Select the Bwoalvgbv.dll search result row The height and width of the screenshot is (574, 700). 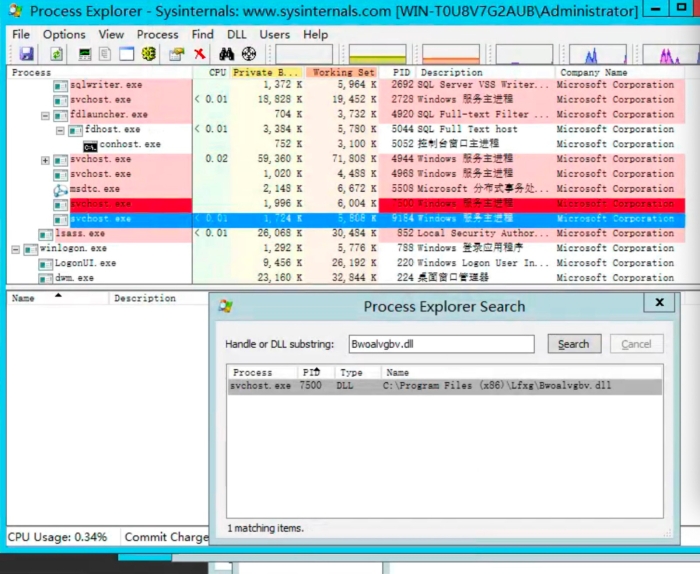(x=445, y=386)
